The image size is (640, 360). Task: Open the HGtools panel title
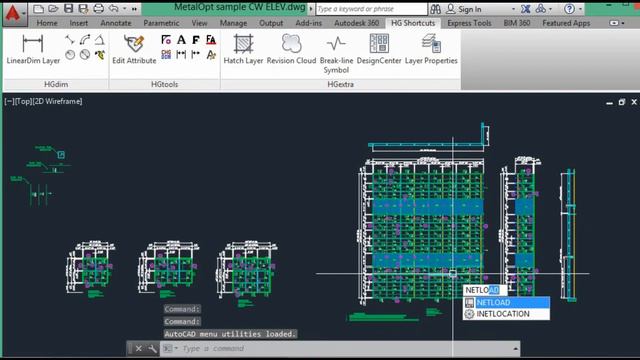pos(164,84)
